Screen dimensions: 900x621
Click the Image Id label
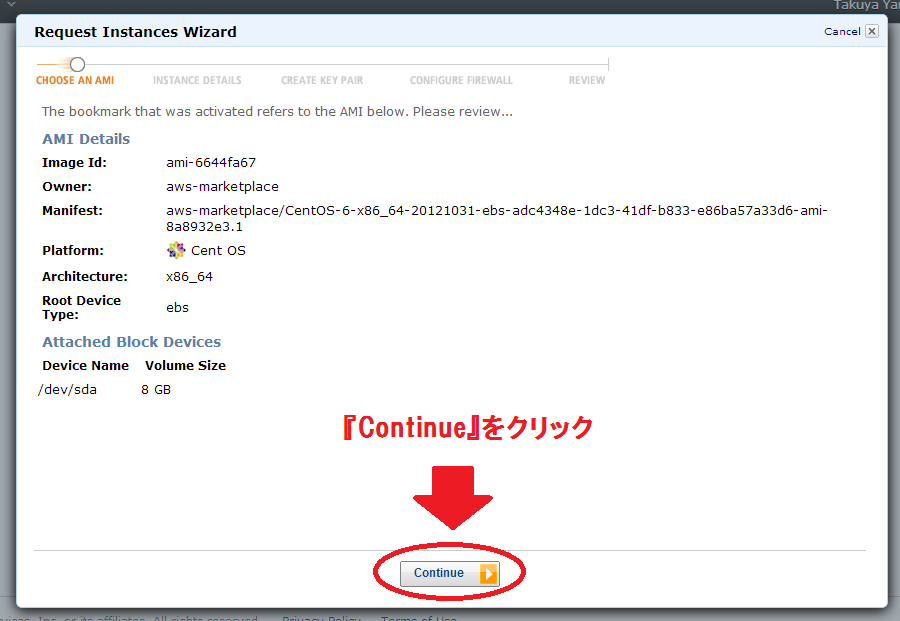tap(75, 163)
